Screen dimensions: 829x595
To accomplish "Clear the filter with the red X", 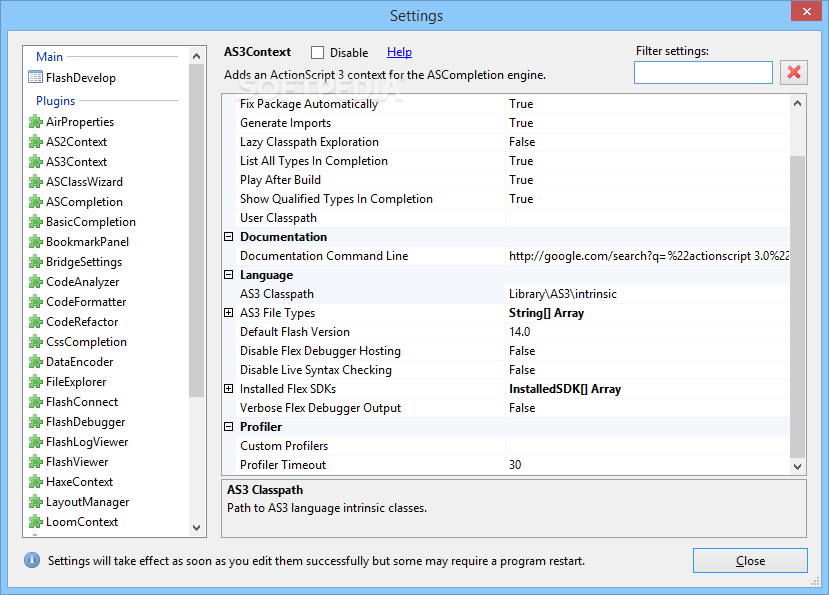I will (794, 72).
